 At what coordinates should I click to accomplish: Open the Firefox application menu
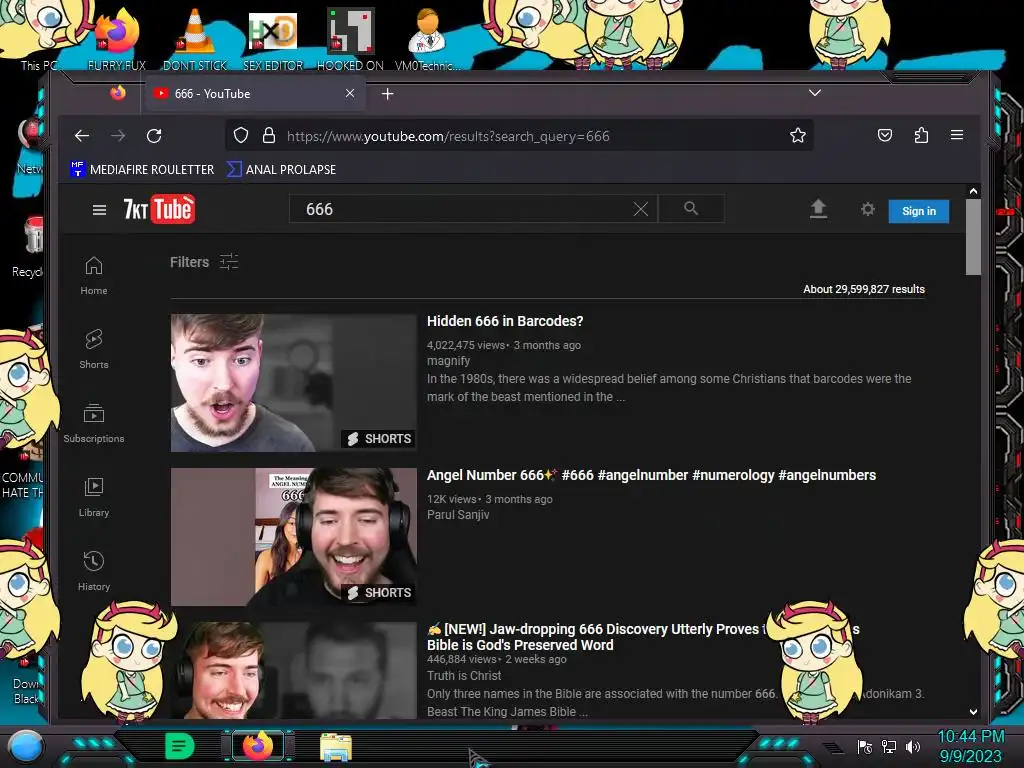pos(957,135)
